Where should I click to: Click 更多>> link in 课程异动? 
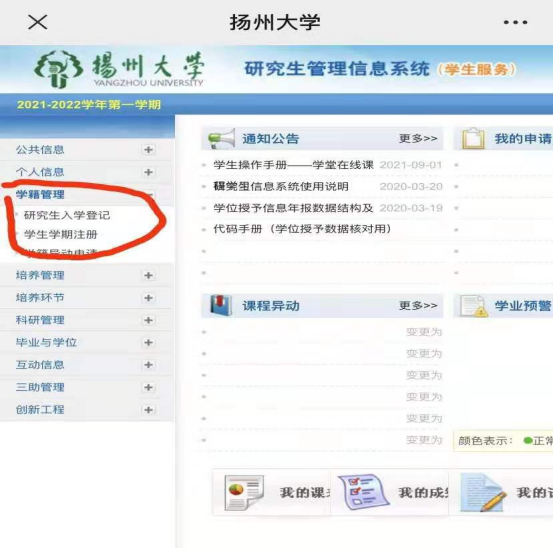[418, 305]
